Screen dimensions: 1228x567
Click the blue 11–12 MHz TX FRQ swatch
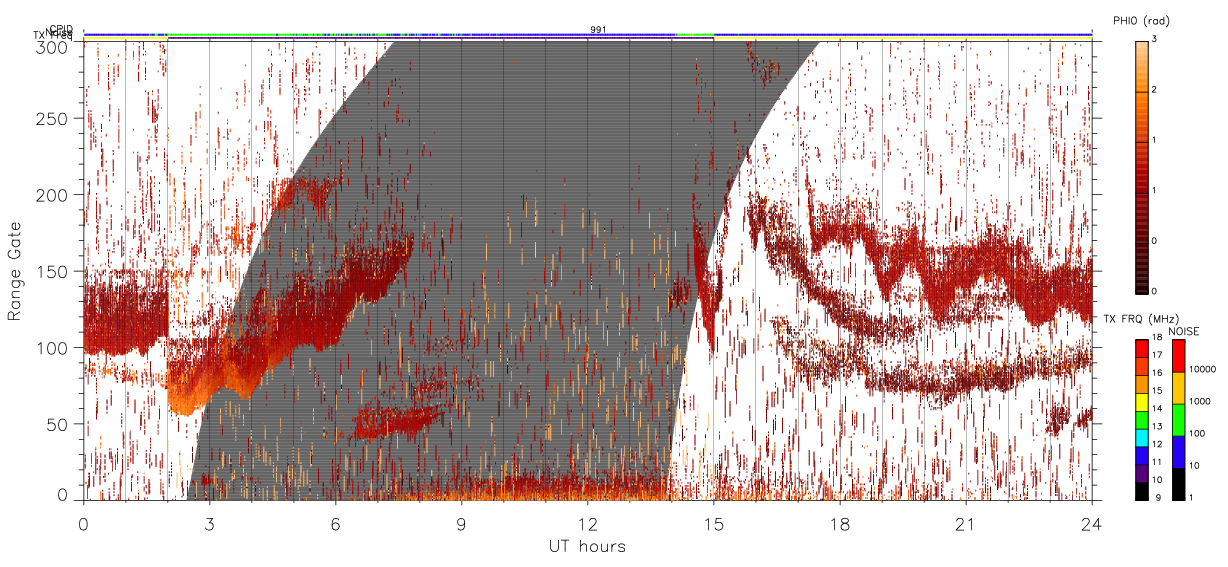(1141, 455)
